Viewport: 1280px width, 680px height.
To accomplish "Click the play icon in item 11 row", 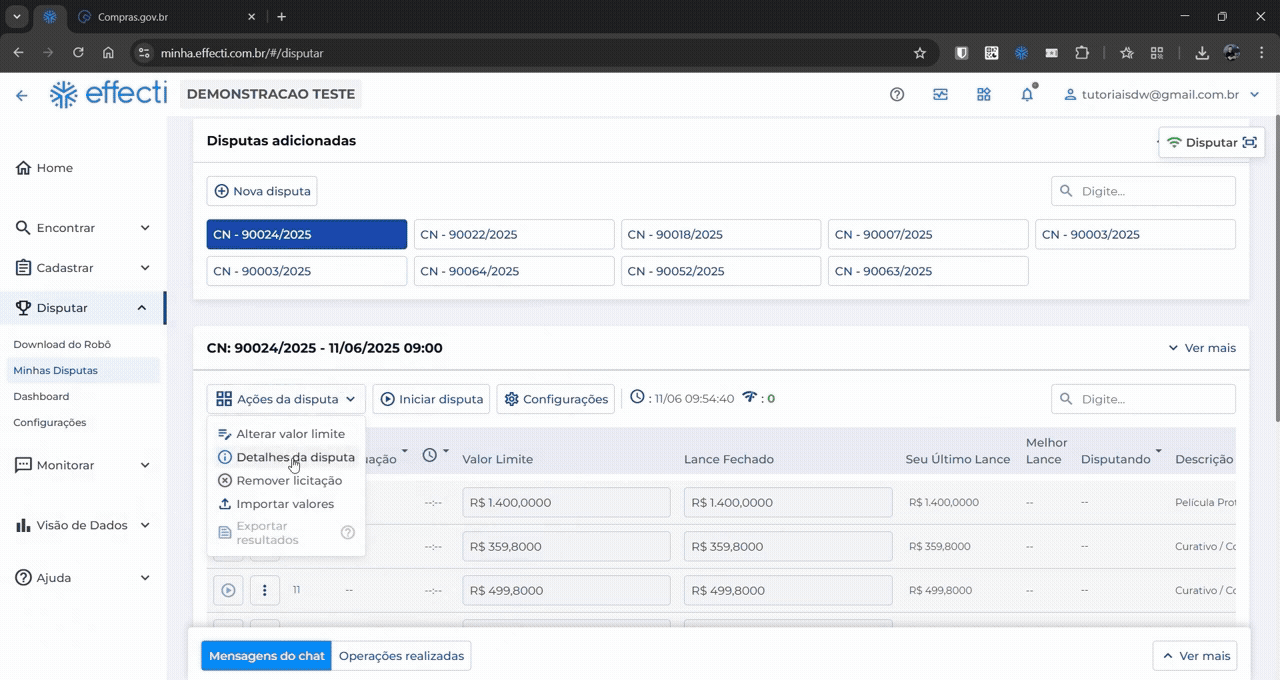I will pyautogui.click(x=228, y=591).
